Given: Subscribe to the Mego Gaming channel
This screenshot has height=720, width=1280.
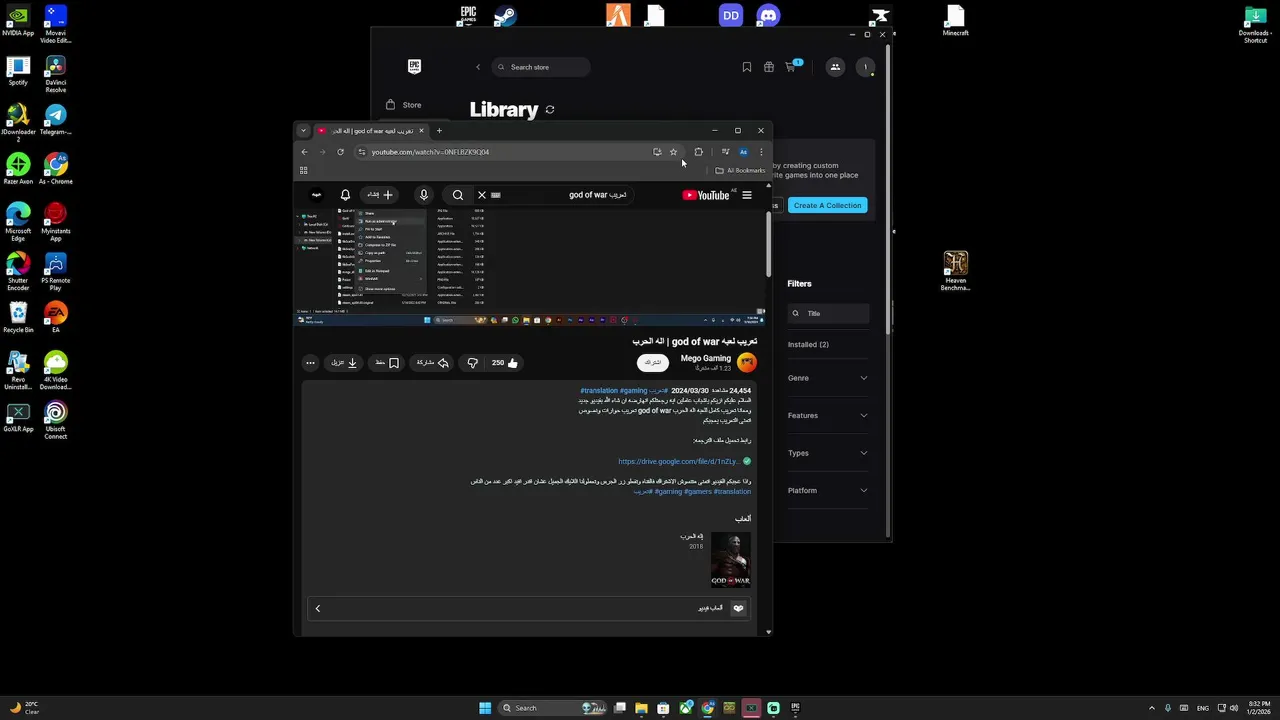Looking at the screenshot, I should [x=652, y=362].
